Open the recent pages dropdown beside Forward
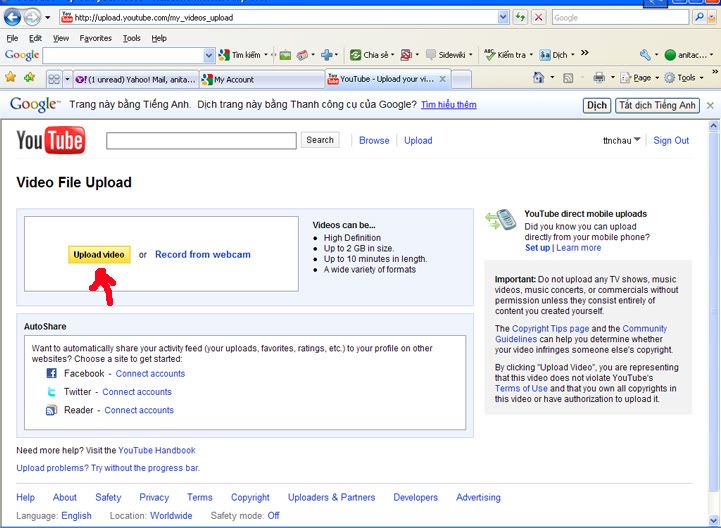The height and width of the screenshot is (528, 721). [x=47, y=18]
